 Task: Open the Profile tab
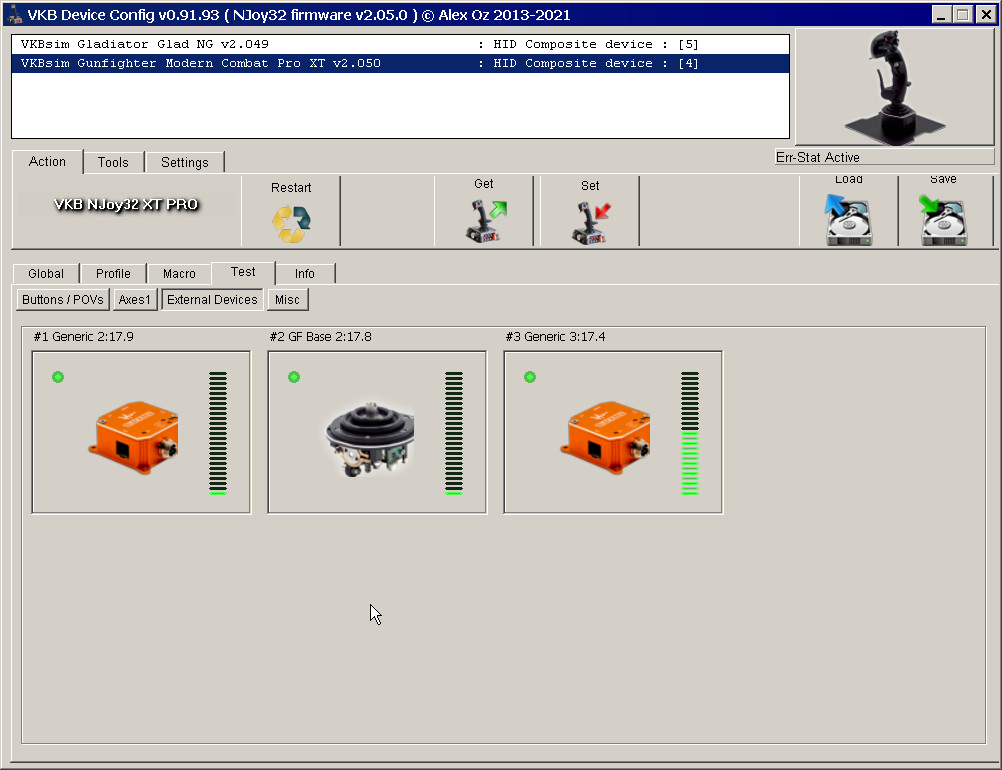pyautogui.click(x=113, y=273)
